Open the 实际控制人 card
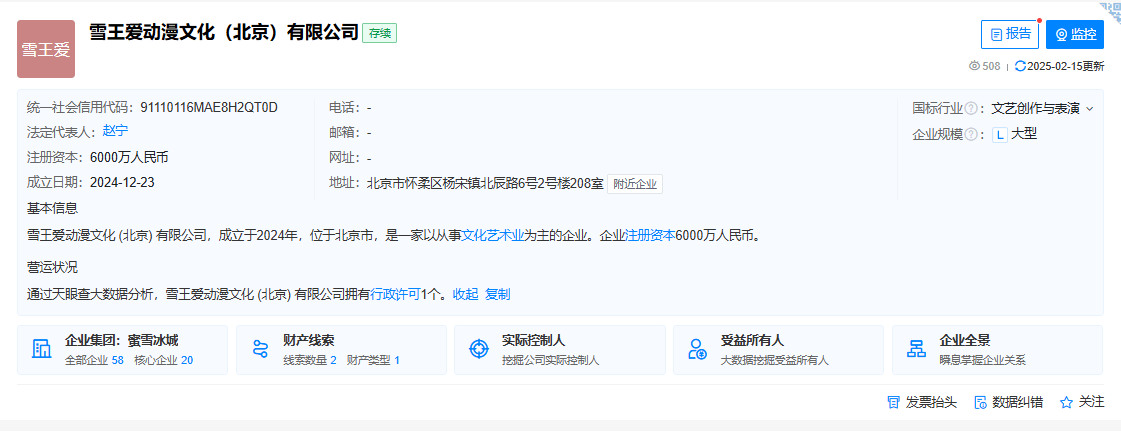1121x432 pixels. point(560,350)
